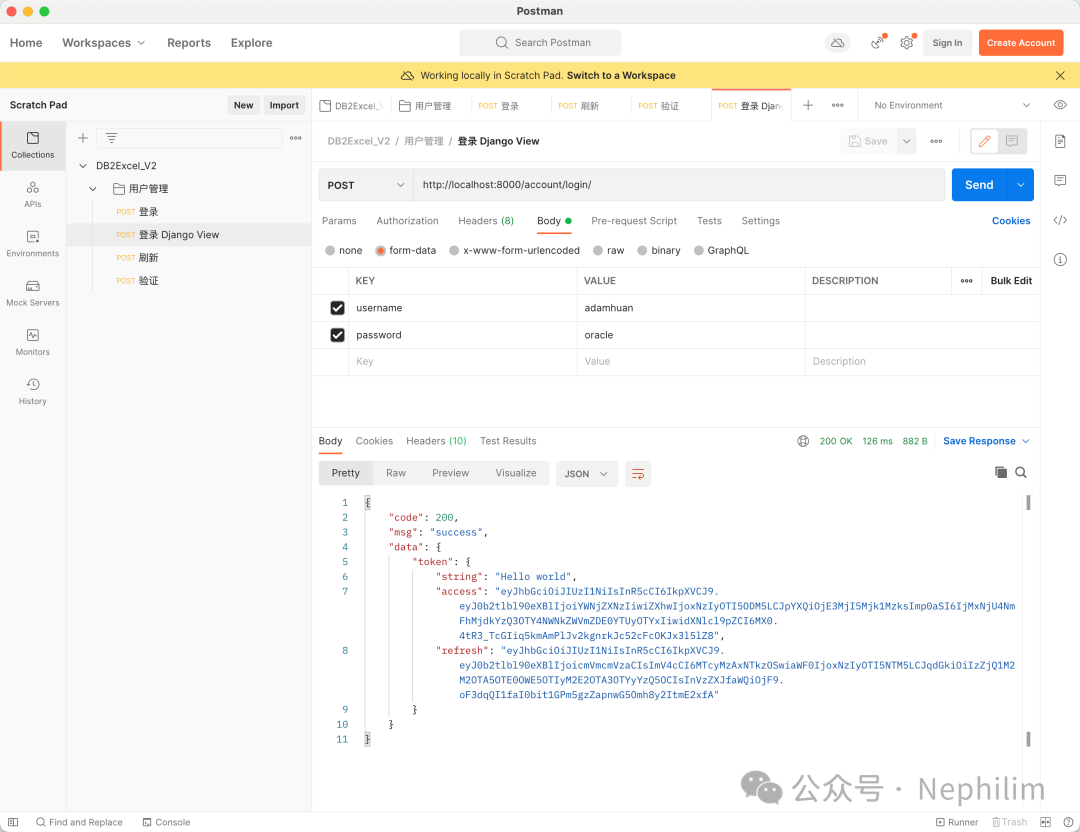Click the network globe icon near status
The height and width of the screenshot is (832, 1080).
pos(803,441)
